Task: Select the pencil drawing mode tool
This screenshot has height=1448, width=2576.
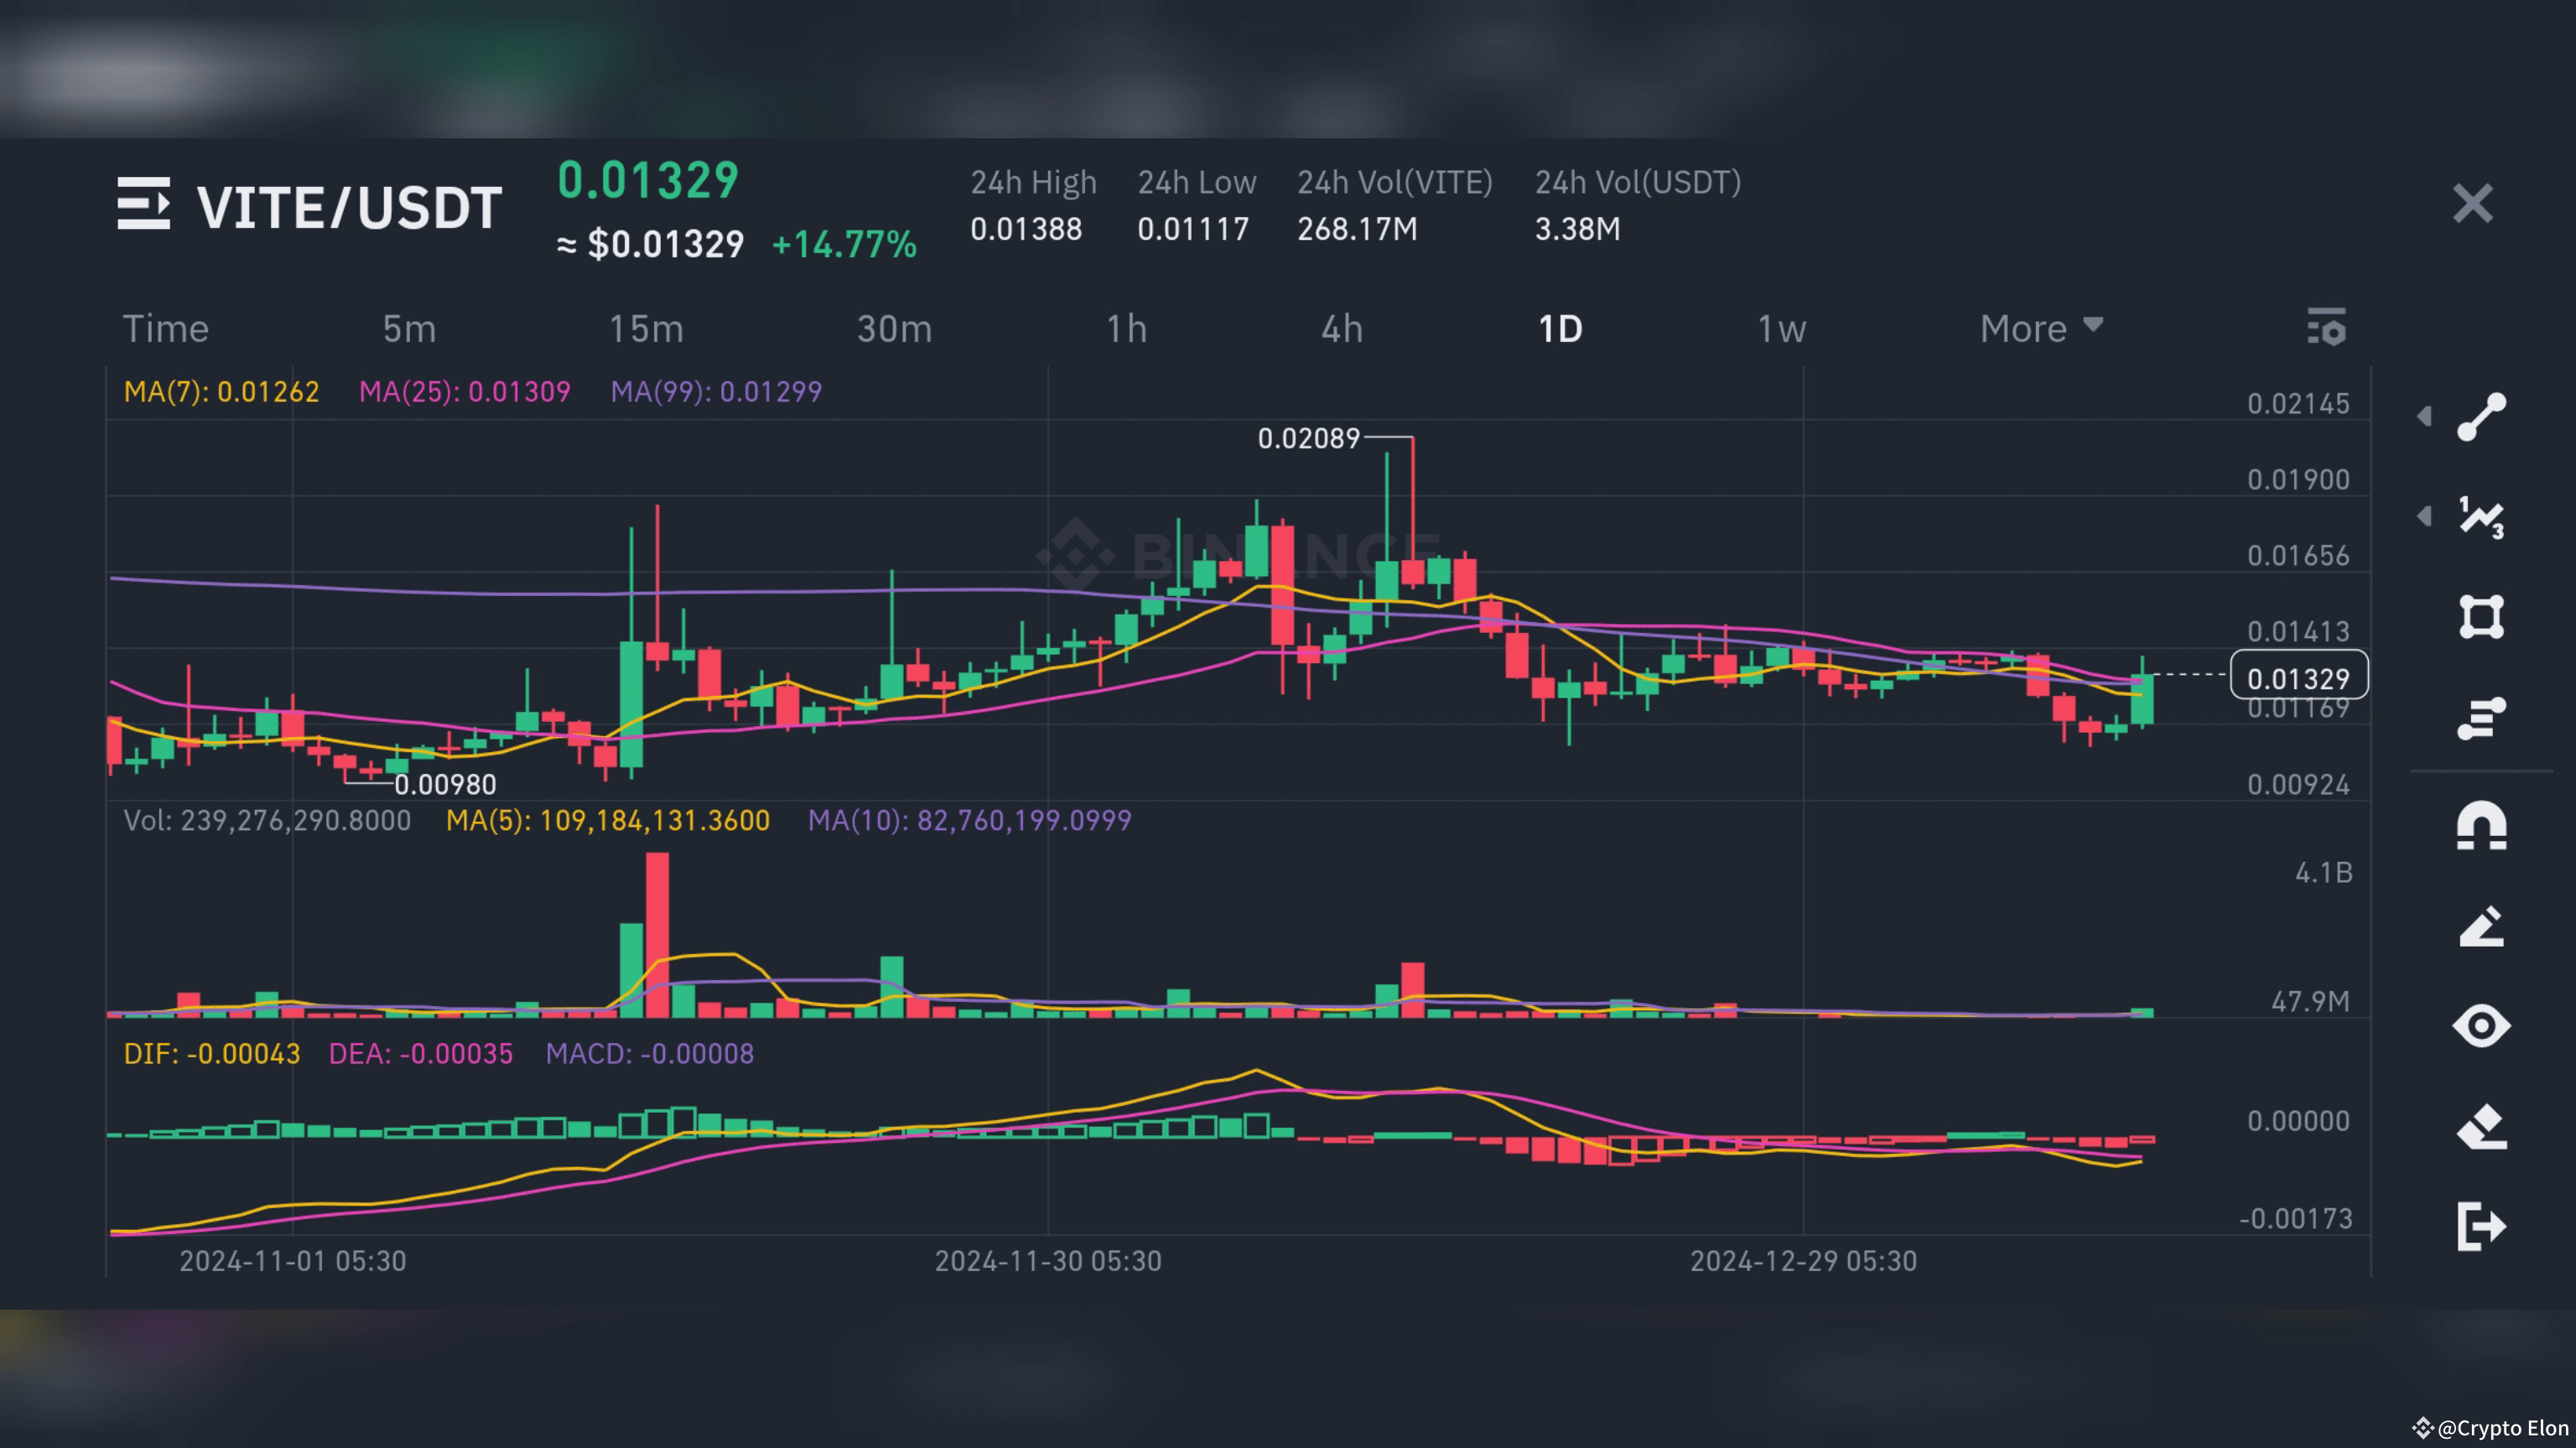Action: [x=2481, y=926]
